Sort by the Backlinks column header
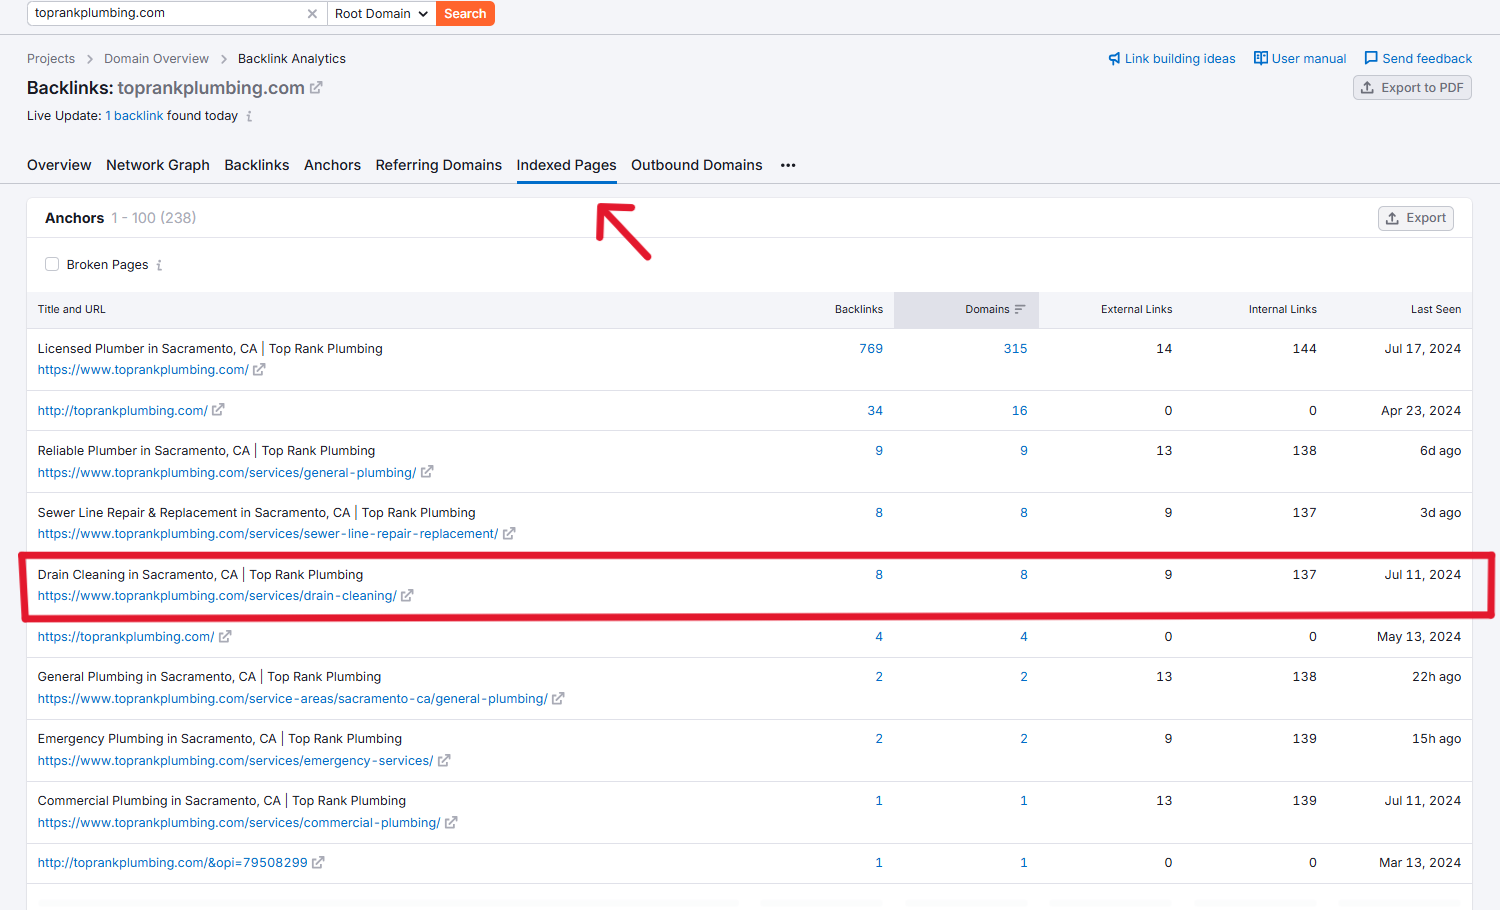The image size is (1500, 910). [859, 310]
